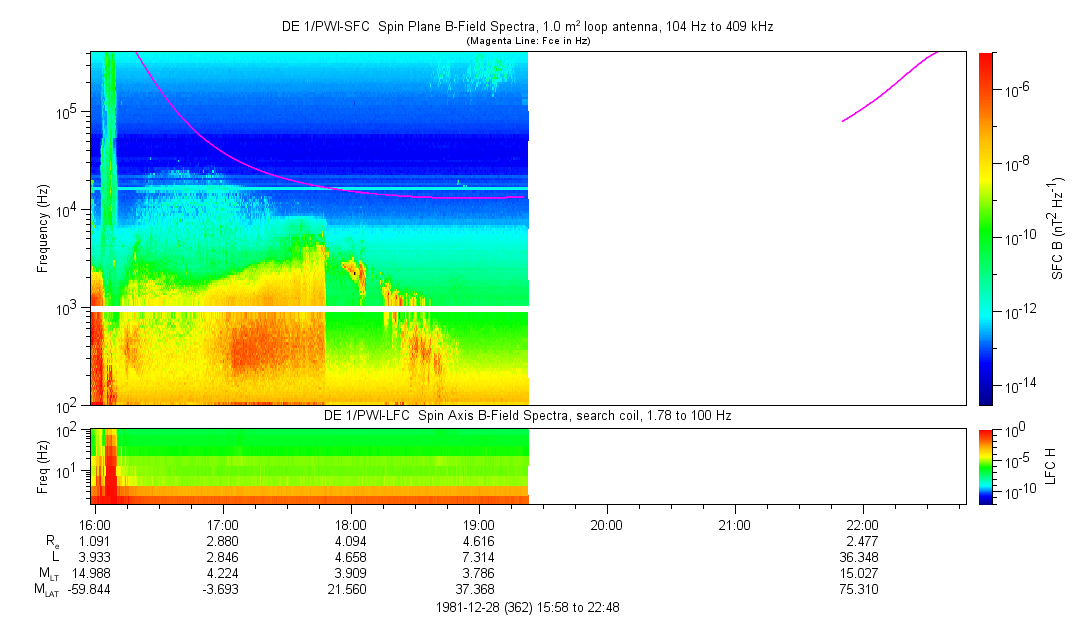Select the LFC H colorbar label
The width and height of the screenshot is (1083, 620).
click(1051, 465)
